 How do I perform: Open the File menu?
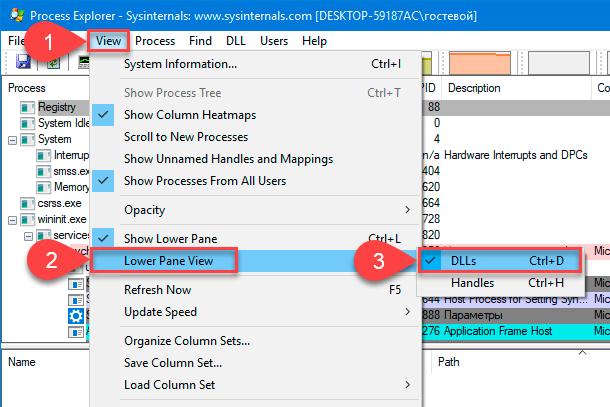(x=16, y=41)
